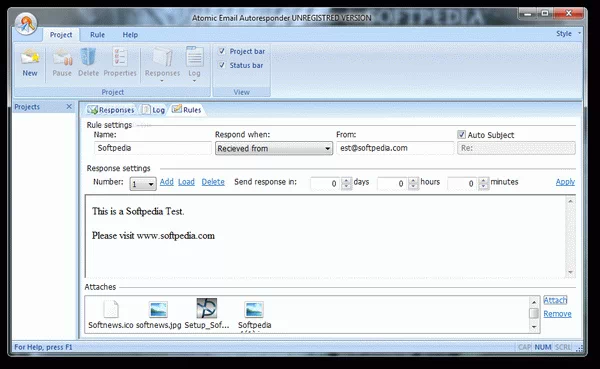
Task: Click the attachments scrollbar thumb
Action: click(534, 313)
